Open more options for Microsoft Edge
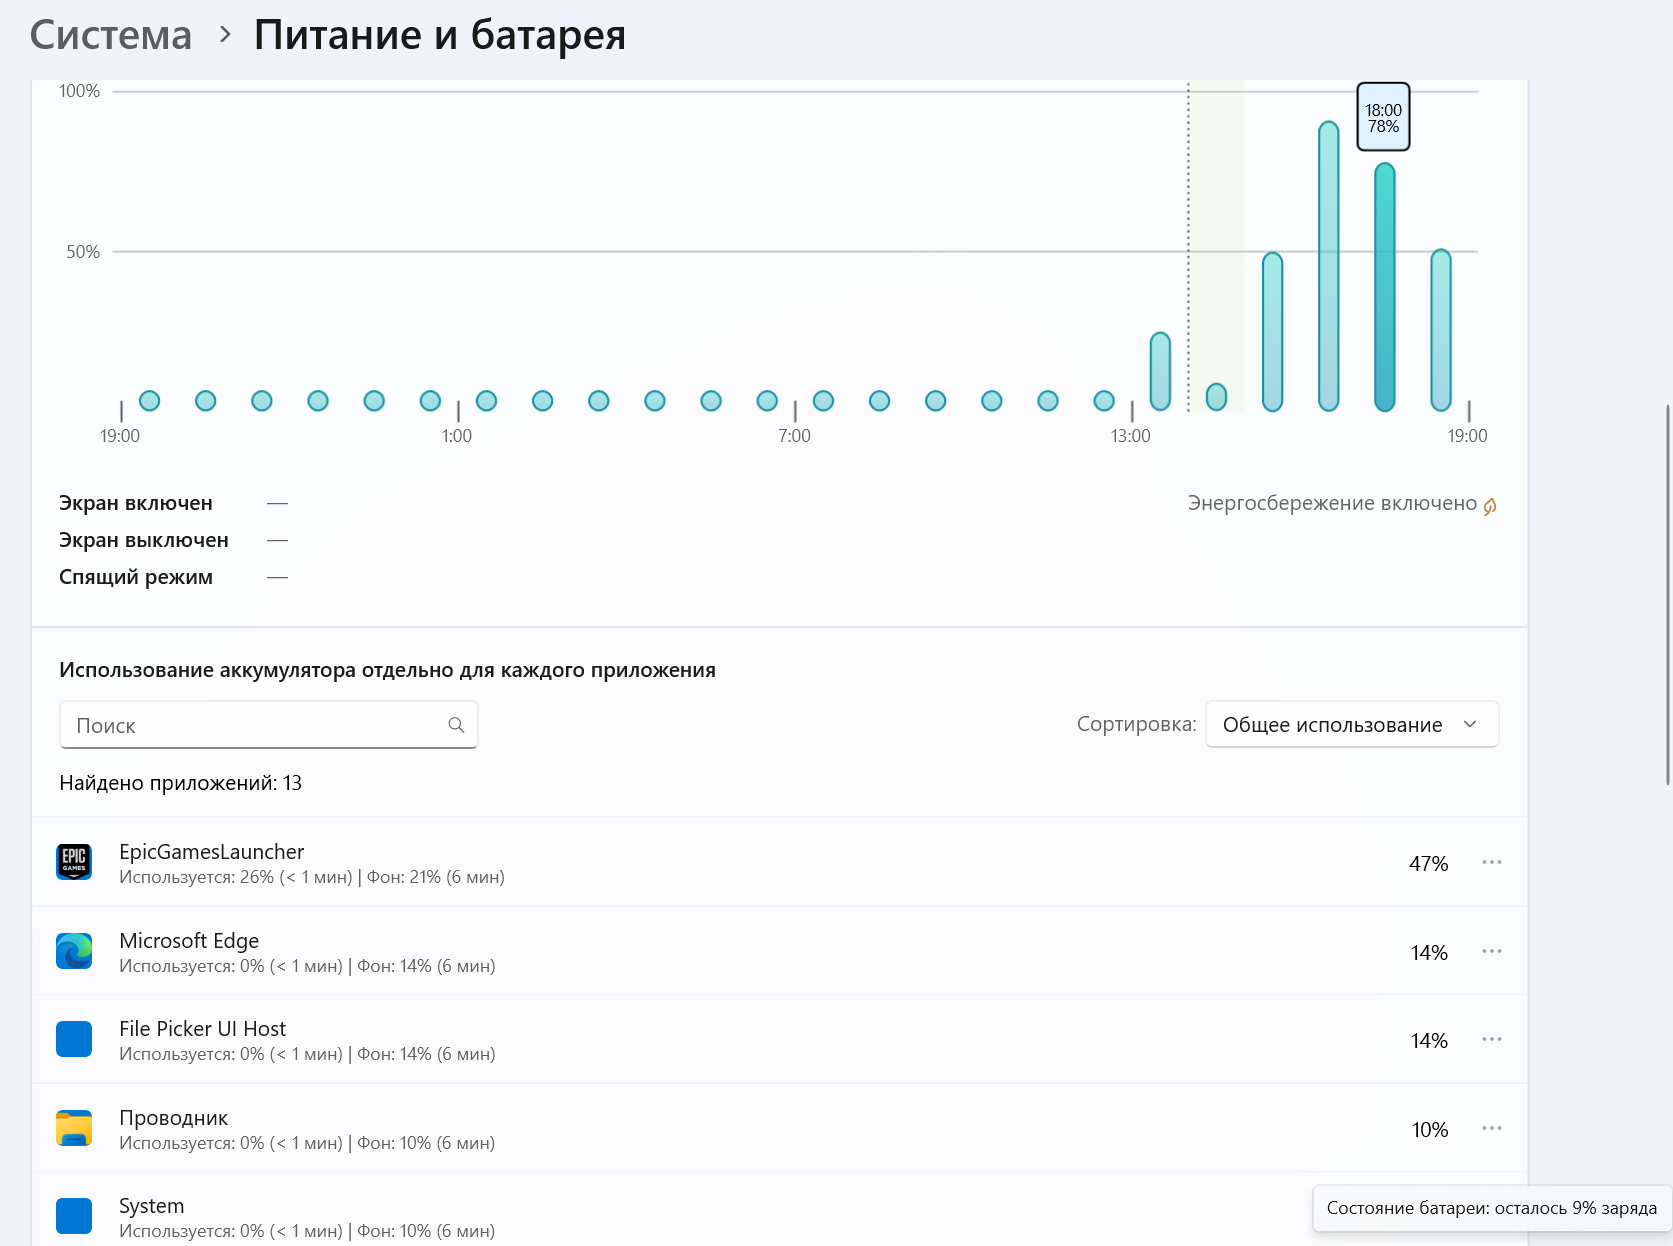This screenshot has width=1673, height=1246. pyautogui.click(x=1492, y=951)
